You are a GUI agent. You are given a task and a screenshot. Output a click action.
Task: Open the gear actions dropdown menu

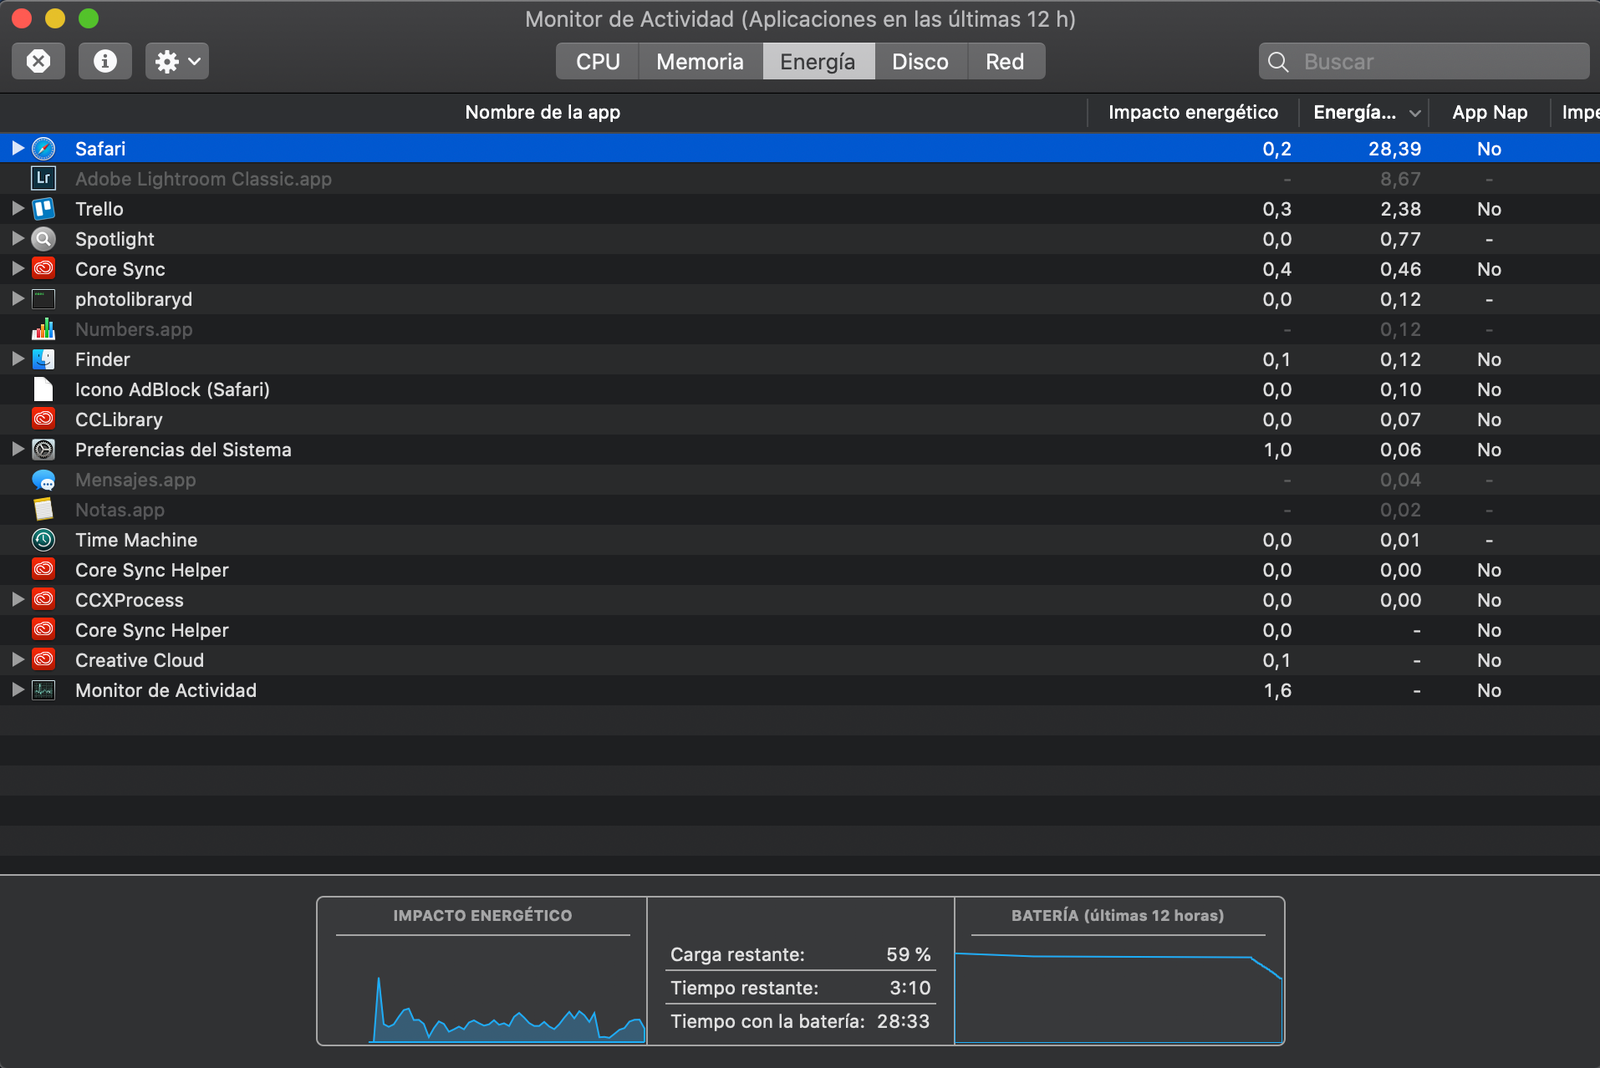[x=177, y=61]
